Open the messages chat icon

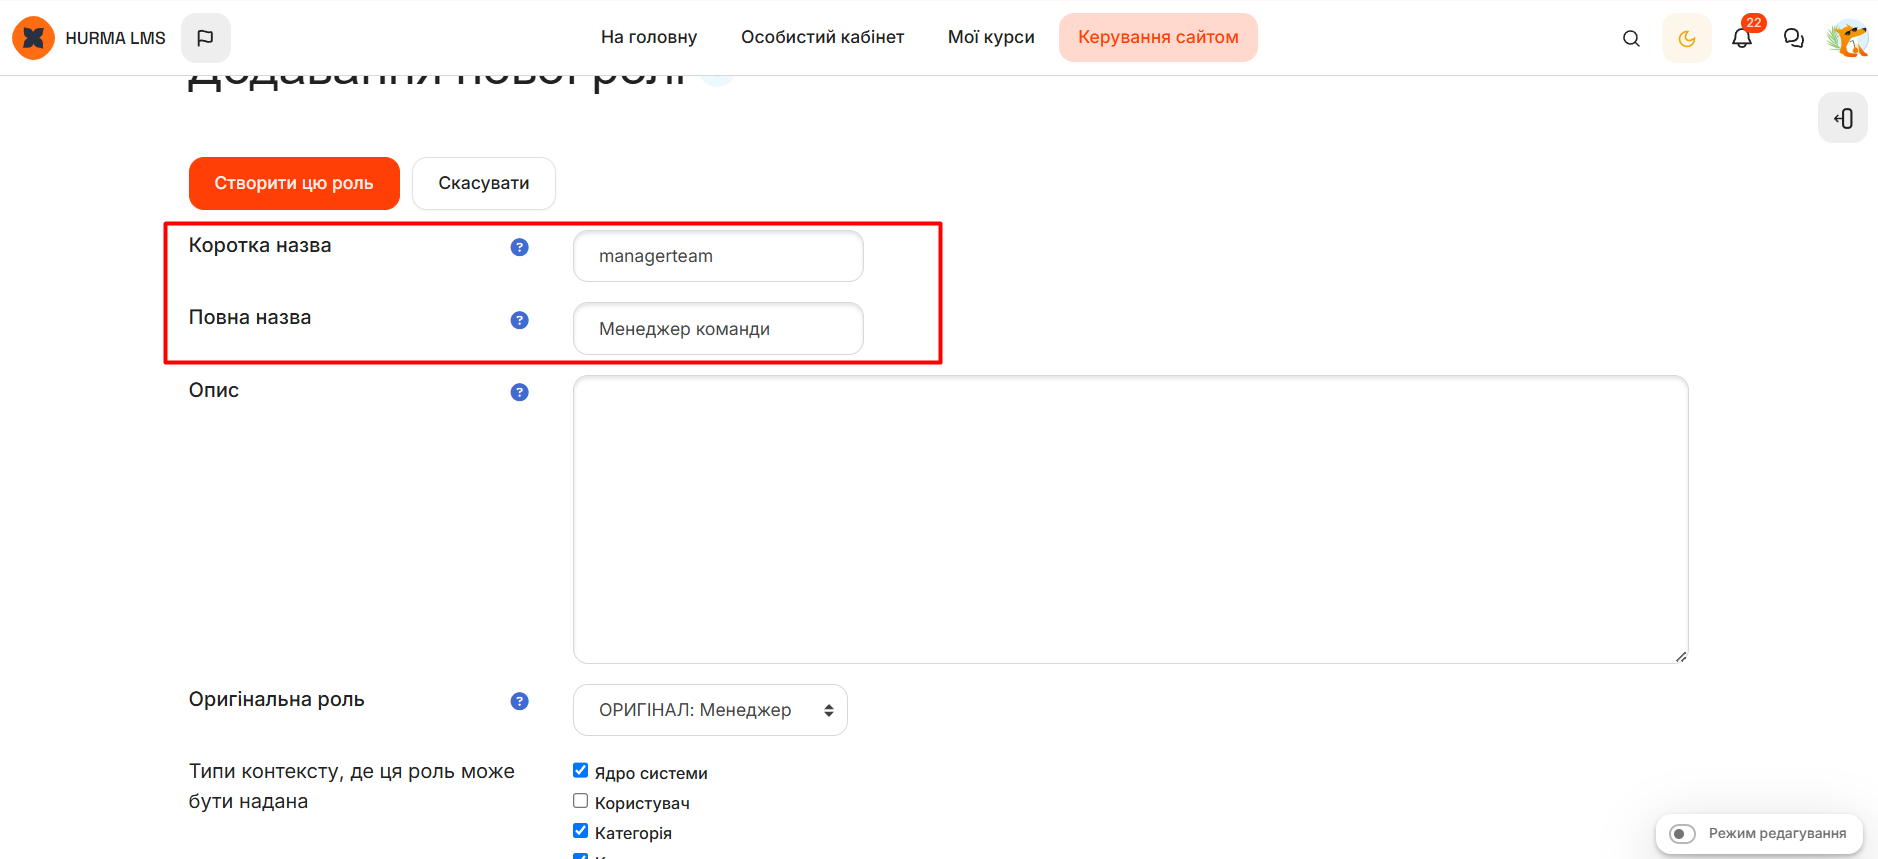coord(1794,39)
